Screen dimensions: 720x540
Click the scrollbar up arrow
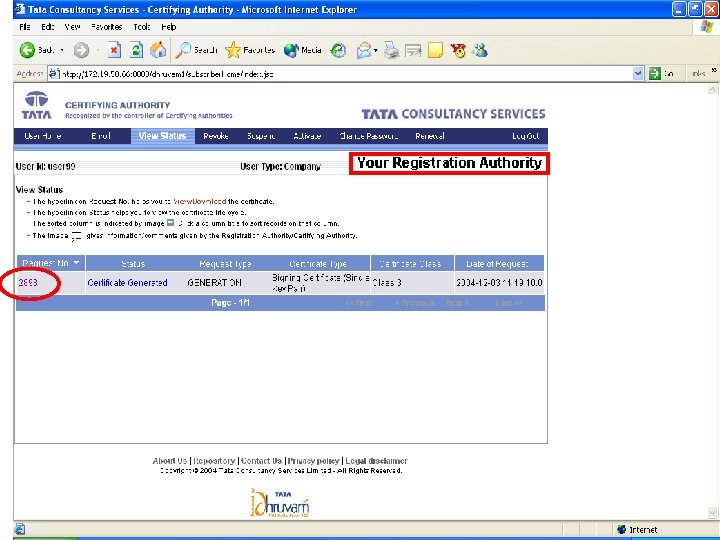[x=712, y=89]
